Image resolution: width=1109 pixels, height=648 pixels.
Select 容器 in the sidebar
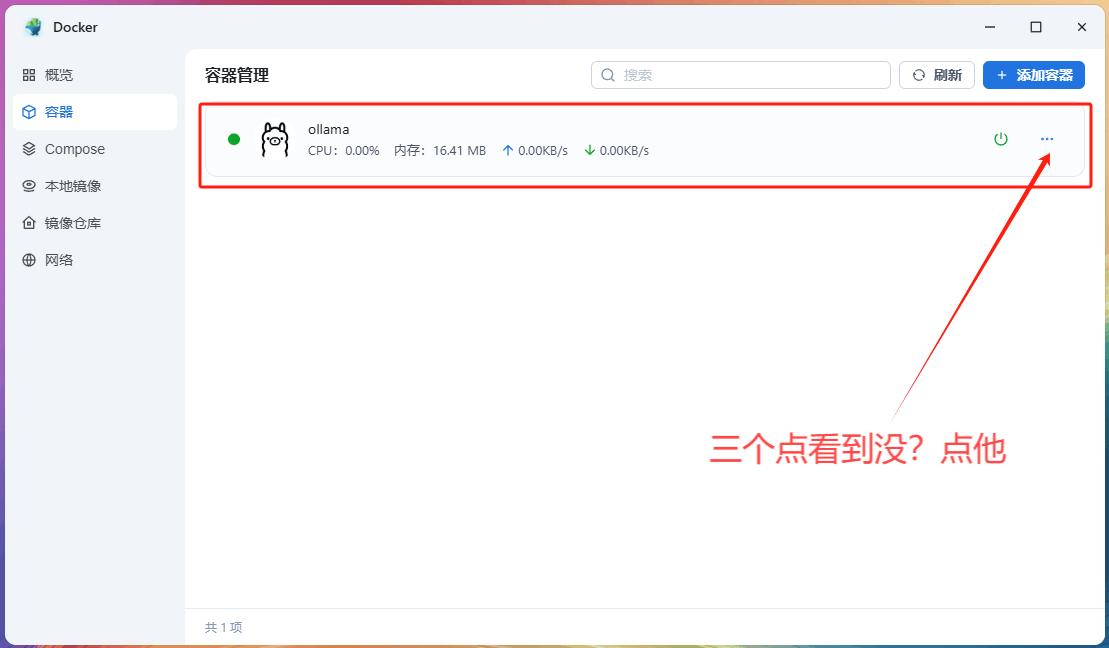coord(59,112)
